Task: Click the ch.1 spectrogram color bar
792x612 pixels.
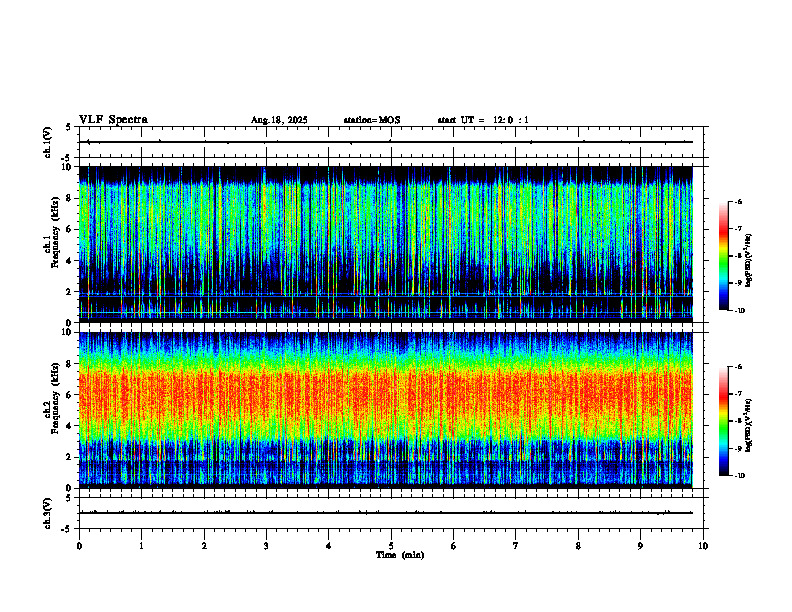Action: click(724, 256)
